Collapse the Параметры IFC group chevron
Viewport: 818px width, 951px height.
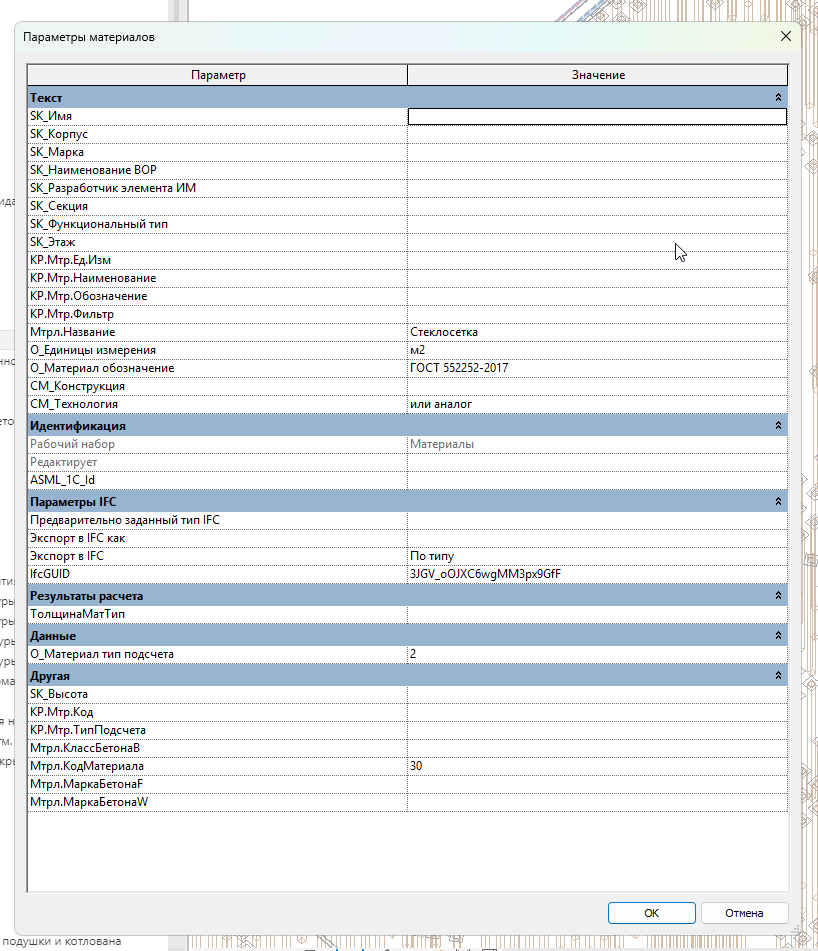(x=778, y=501)
